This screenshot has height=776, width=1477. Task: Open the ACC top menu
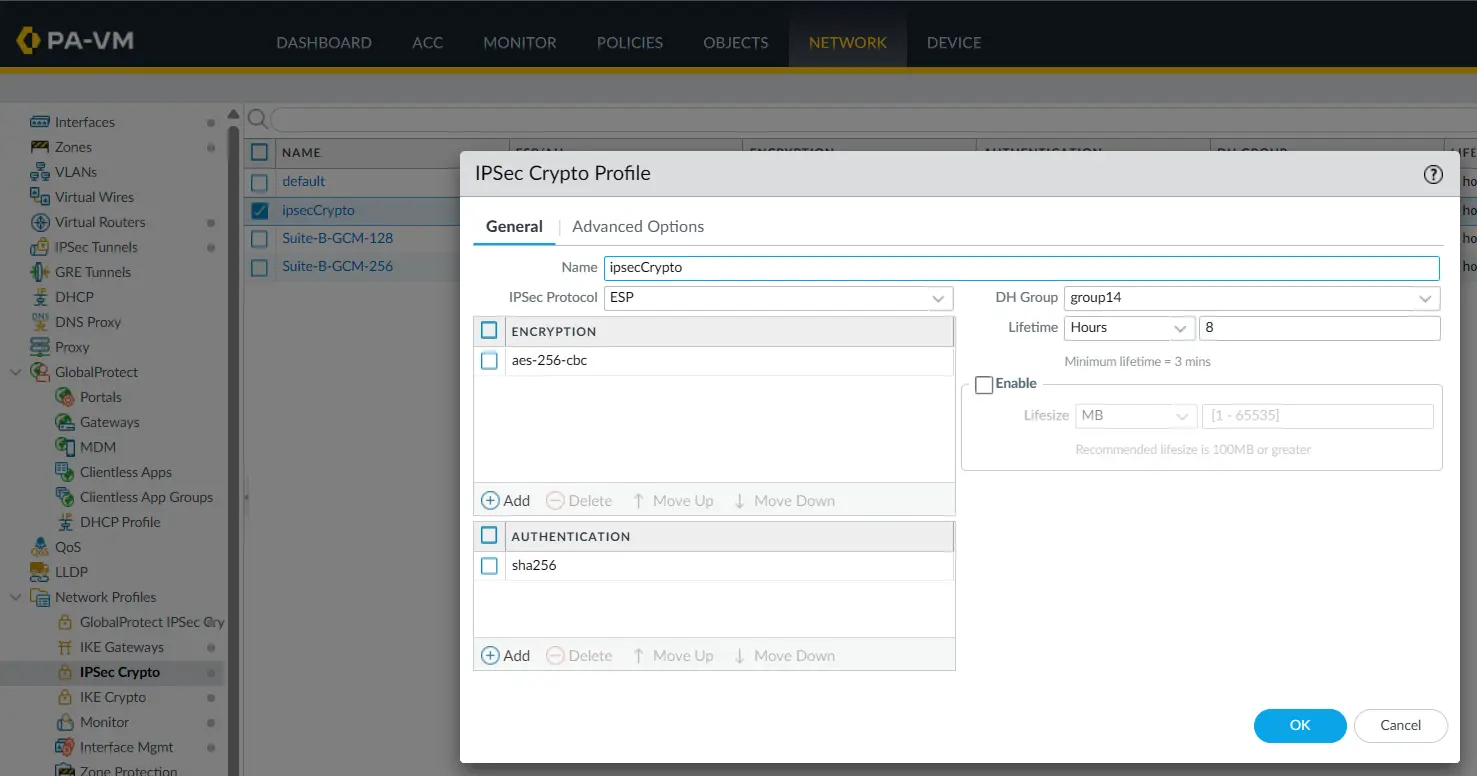[427, 42]
